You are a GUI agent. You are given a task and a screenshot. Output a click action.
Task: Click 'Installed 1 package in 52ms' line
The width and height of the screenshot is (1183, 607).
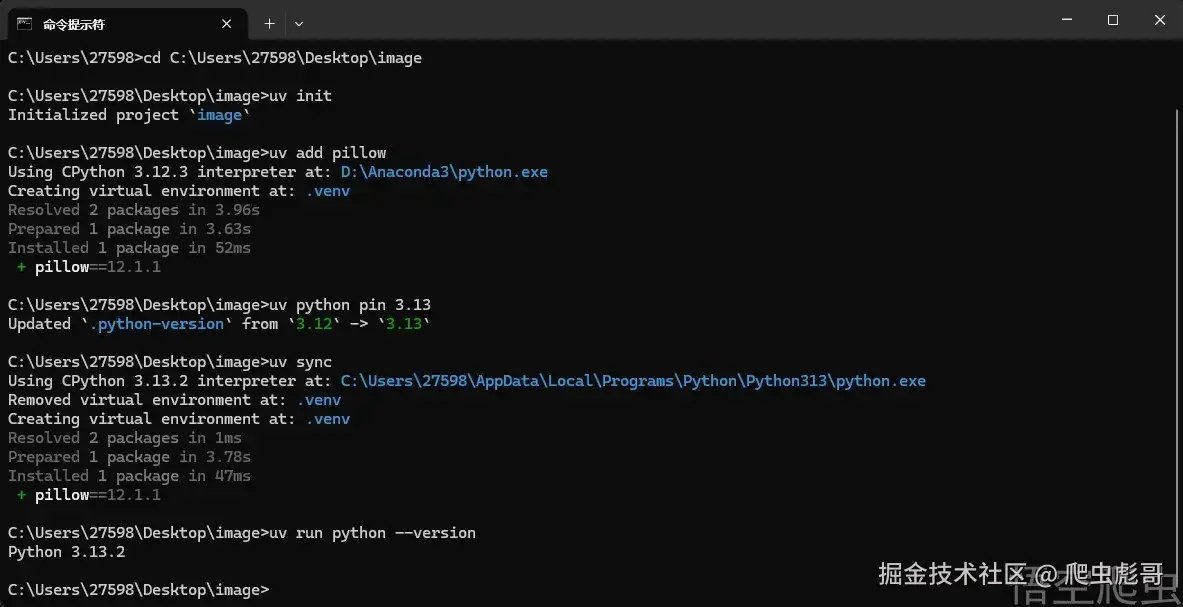coord(129,247)
